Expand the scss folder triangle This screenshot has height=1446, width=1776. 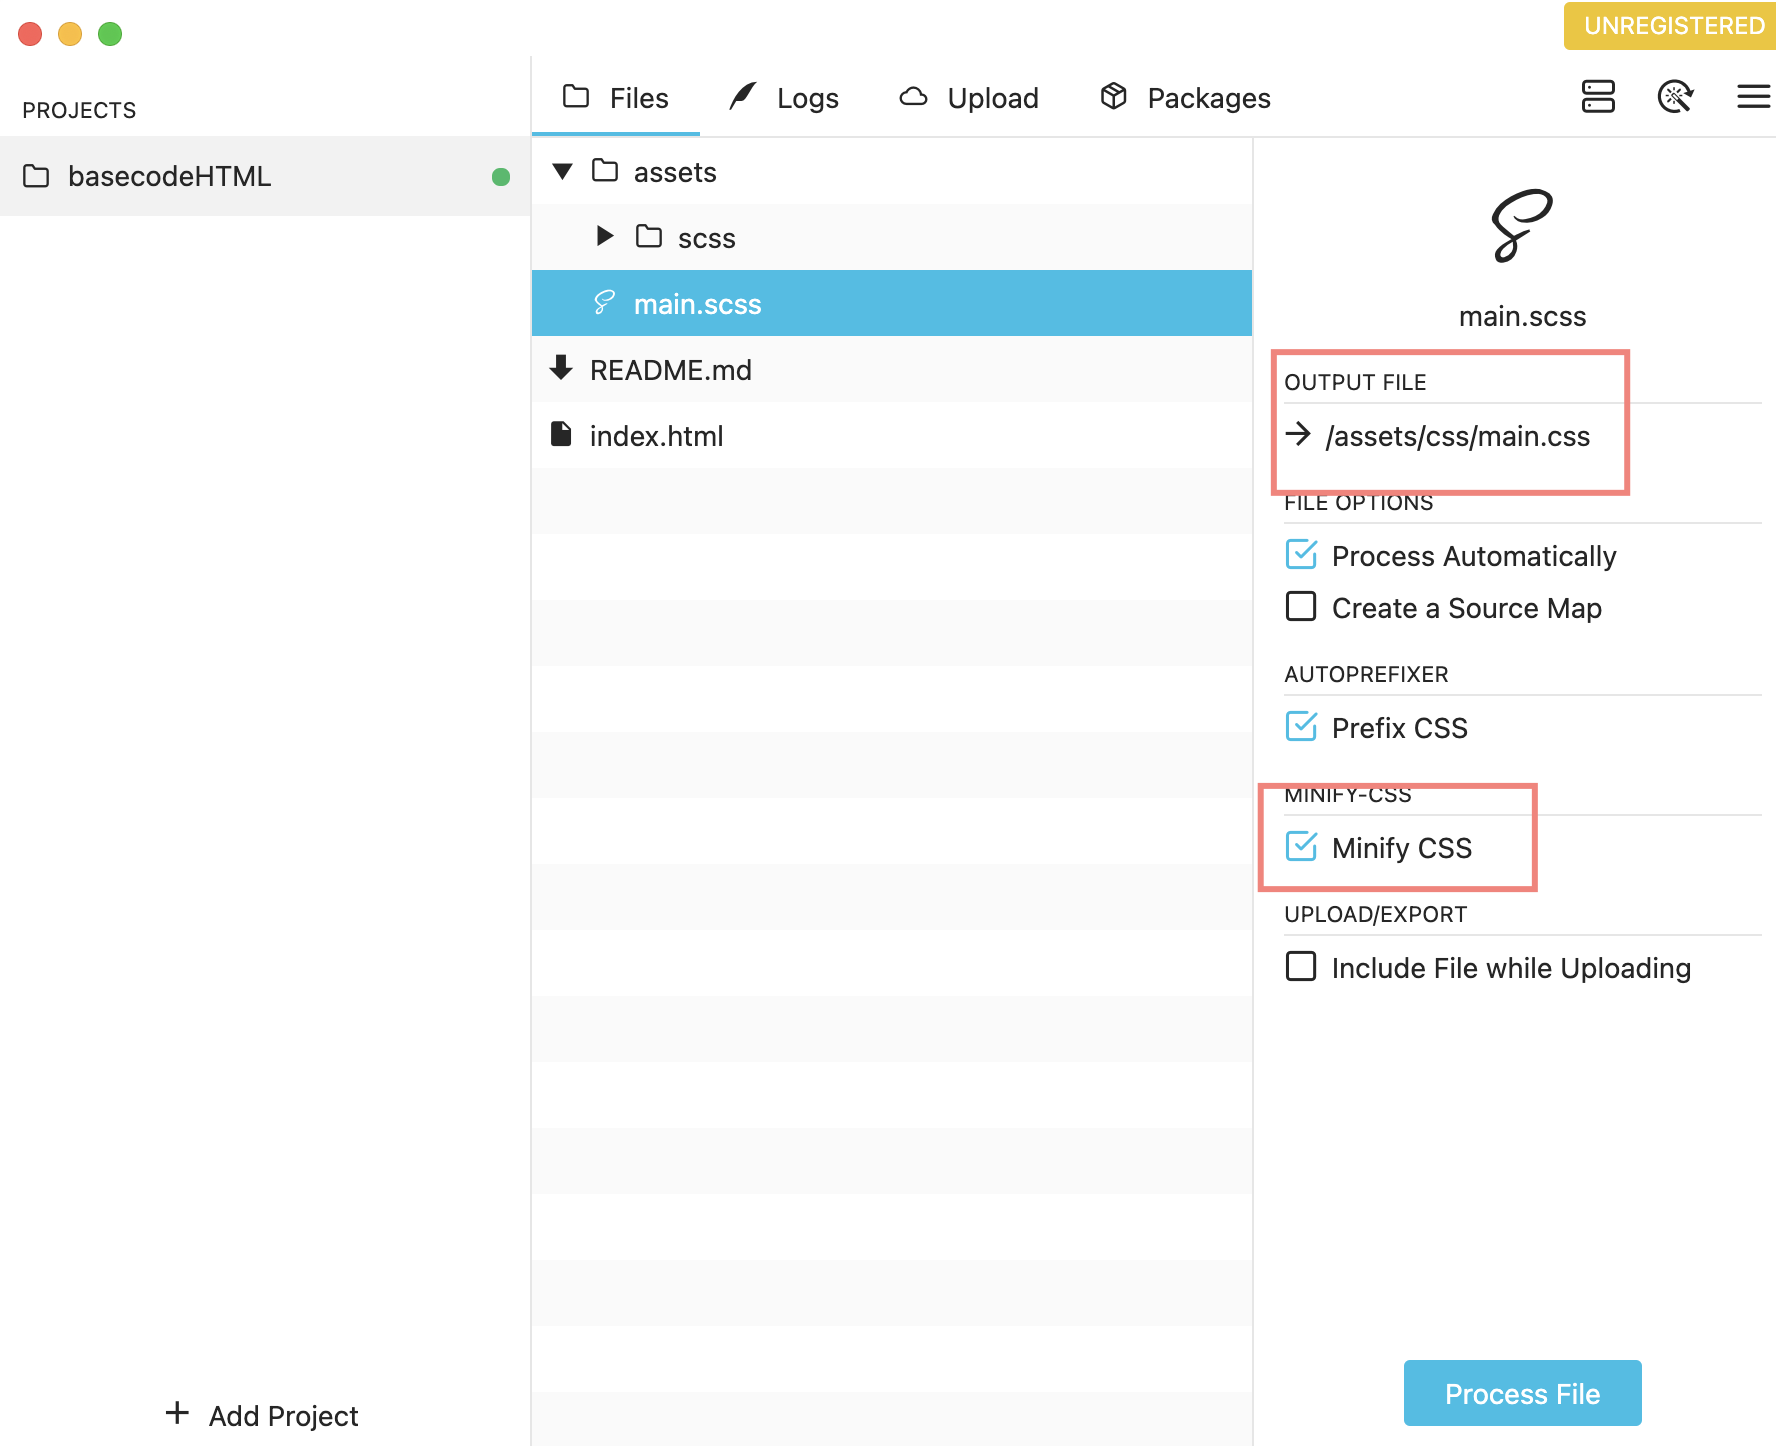(x=605, y=236)
